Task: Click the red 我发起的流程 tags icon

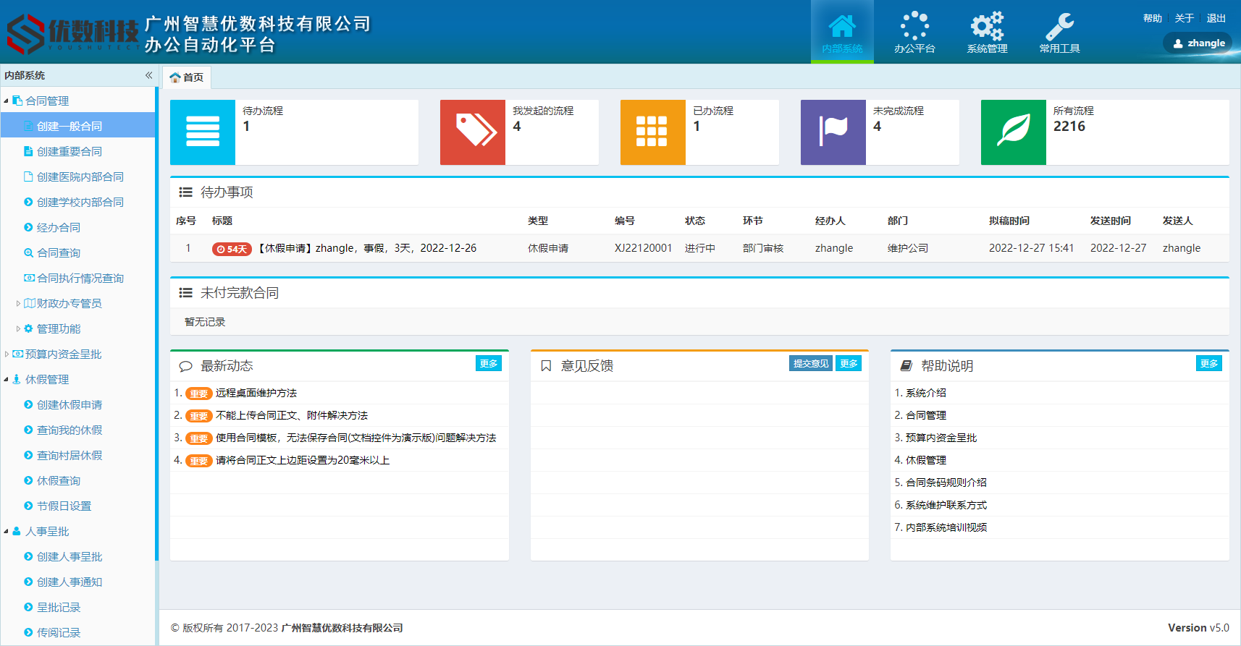Action: click(473, 132)
